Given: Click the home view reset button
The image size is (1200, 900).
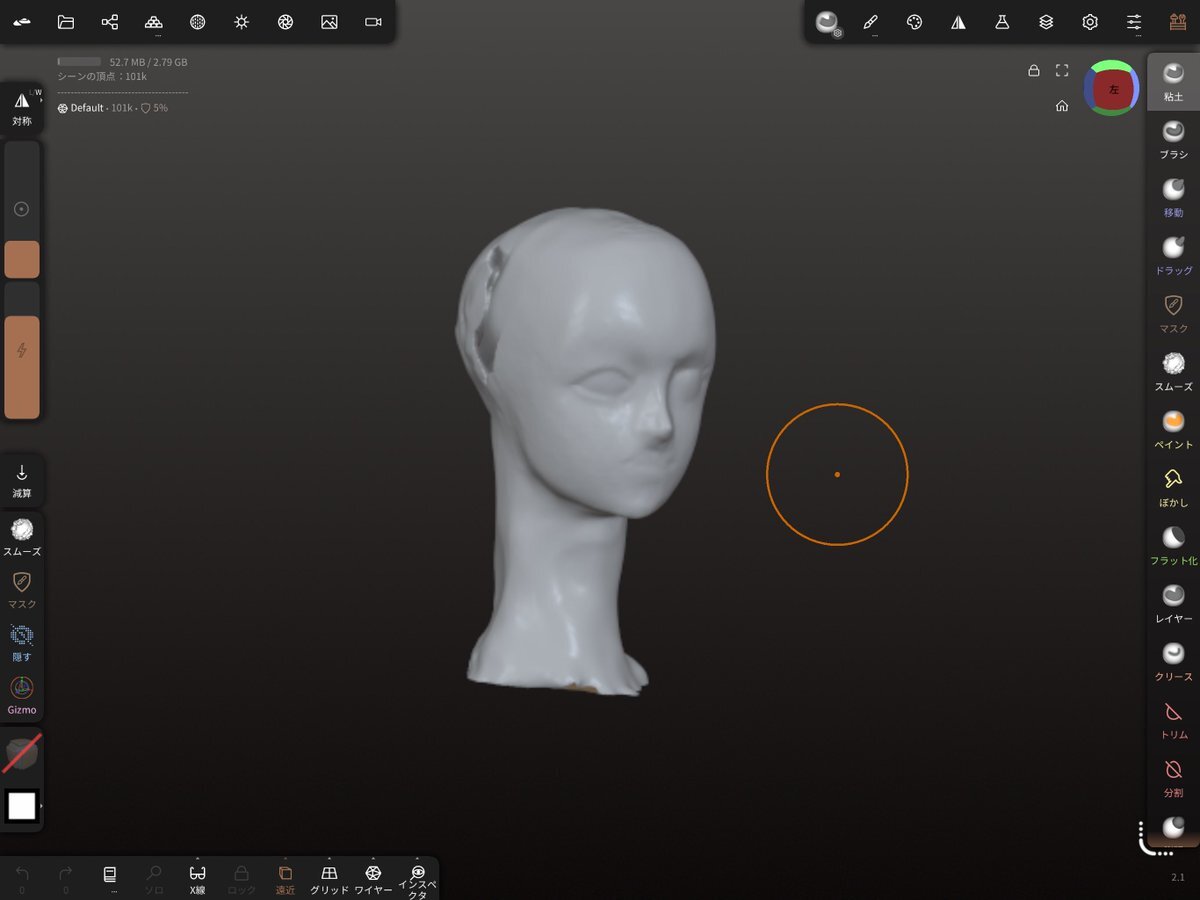Looking at the screenshot, I should pos(1062,106).
